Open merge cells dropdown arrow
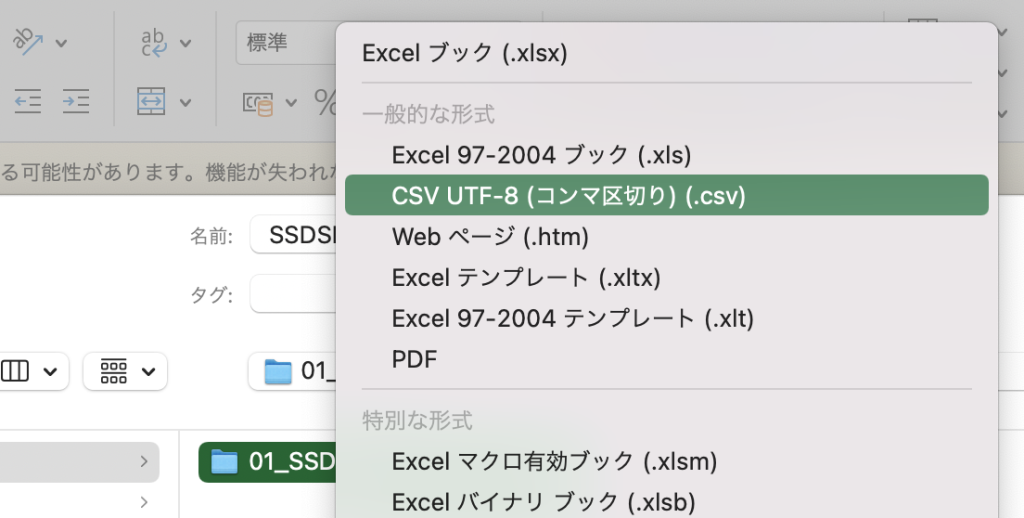 [185, 103]
